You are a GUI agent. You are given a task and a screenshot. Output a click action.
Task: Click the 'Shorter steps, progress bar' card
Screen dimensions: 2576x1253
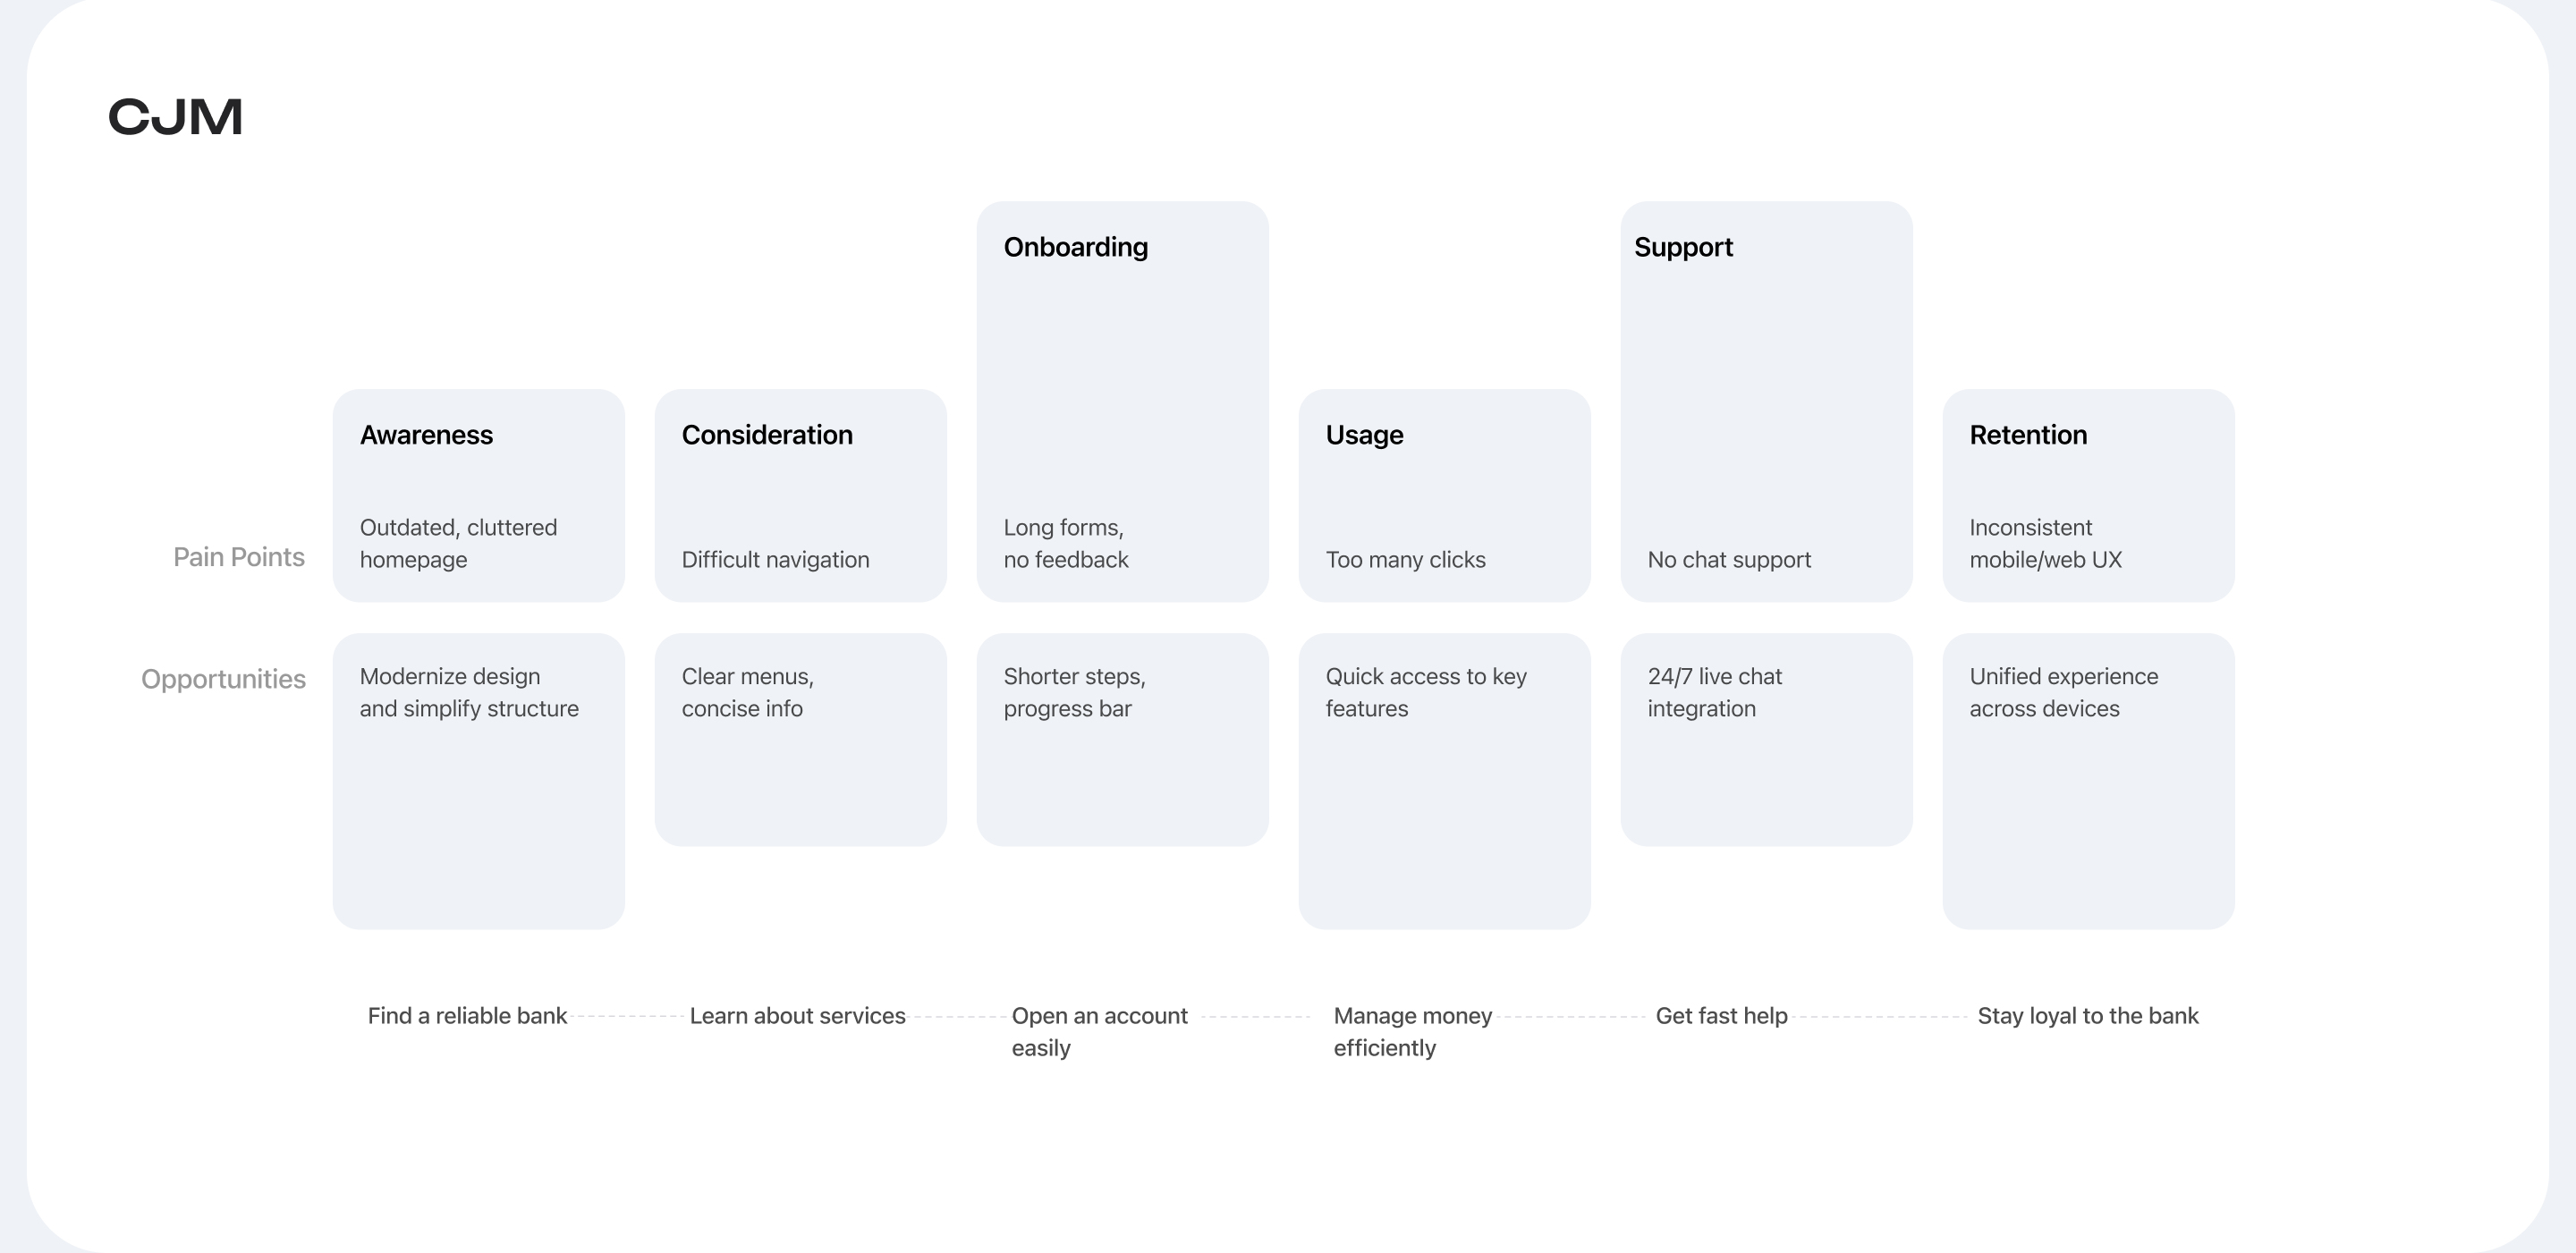1122,739
